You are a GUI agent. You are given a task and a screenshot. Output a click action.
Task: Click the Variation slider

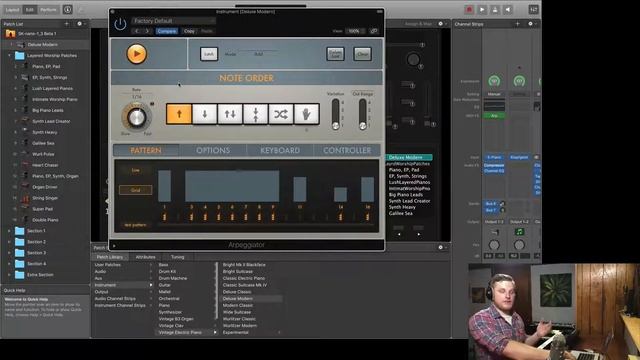click(336, 114)
